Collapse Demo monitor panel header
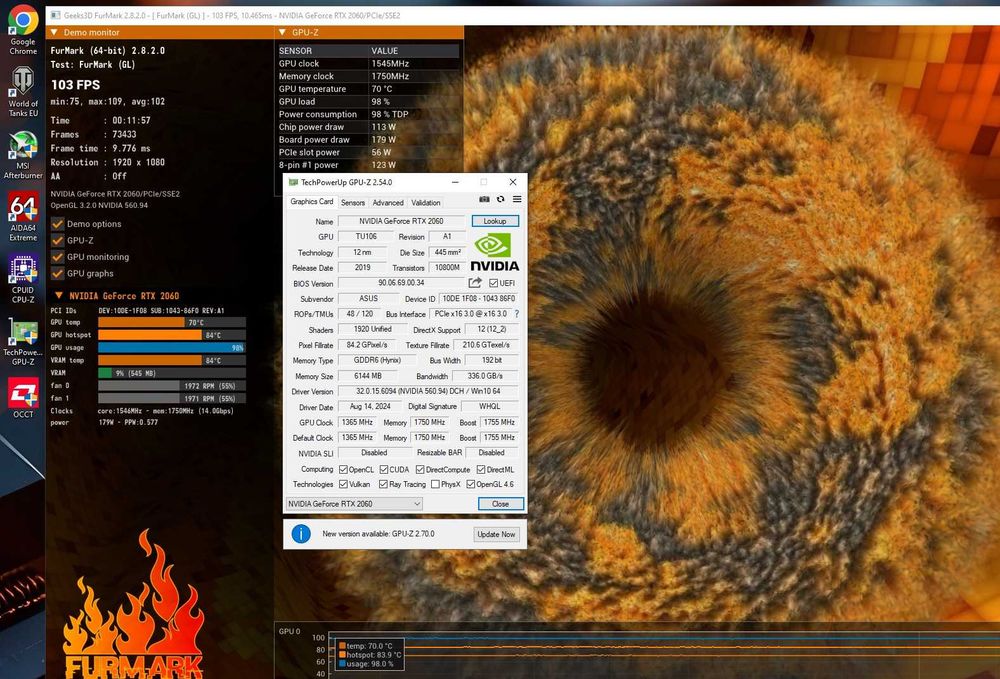Screen dimensions: 1000x679 (x=159, y=32)
